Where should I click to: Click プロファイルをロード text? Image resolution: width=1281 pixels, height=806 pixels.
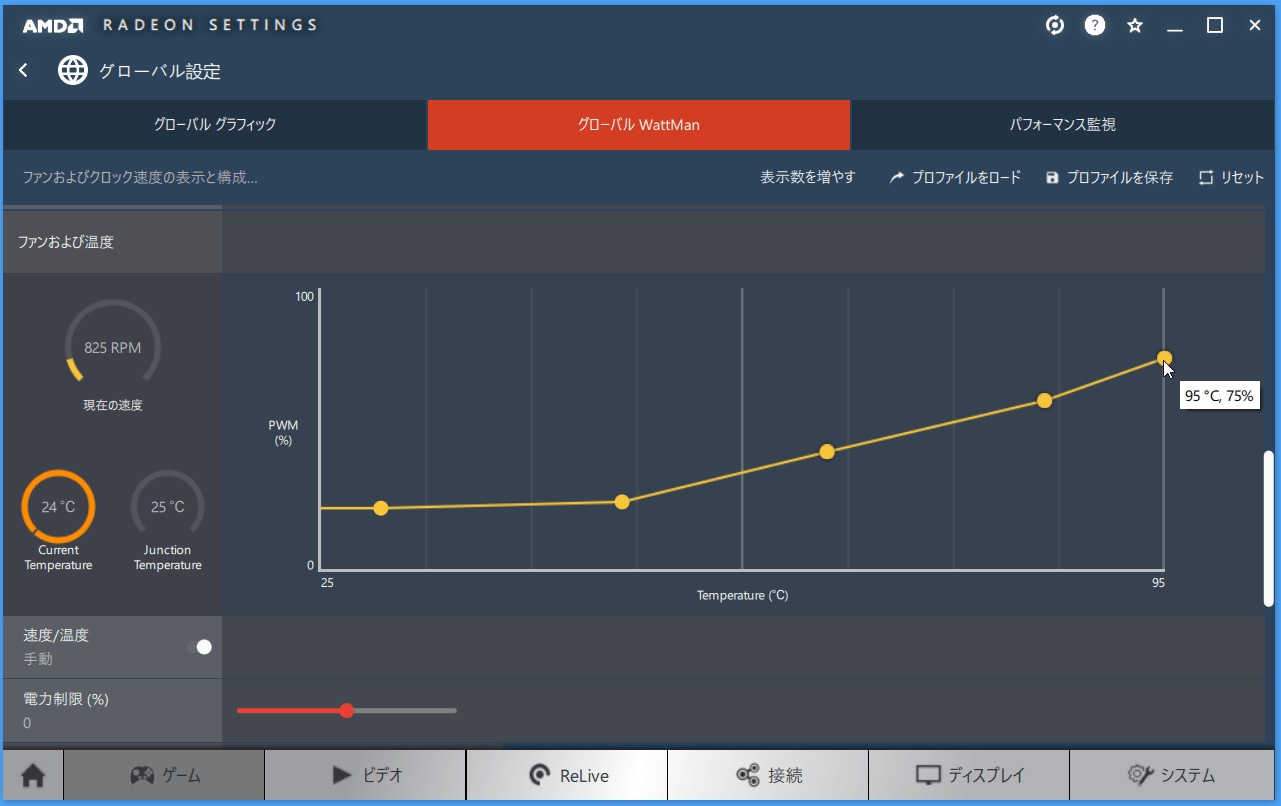coord(966,177)
